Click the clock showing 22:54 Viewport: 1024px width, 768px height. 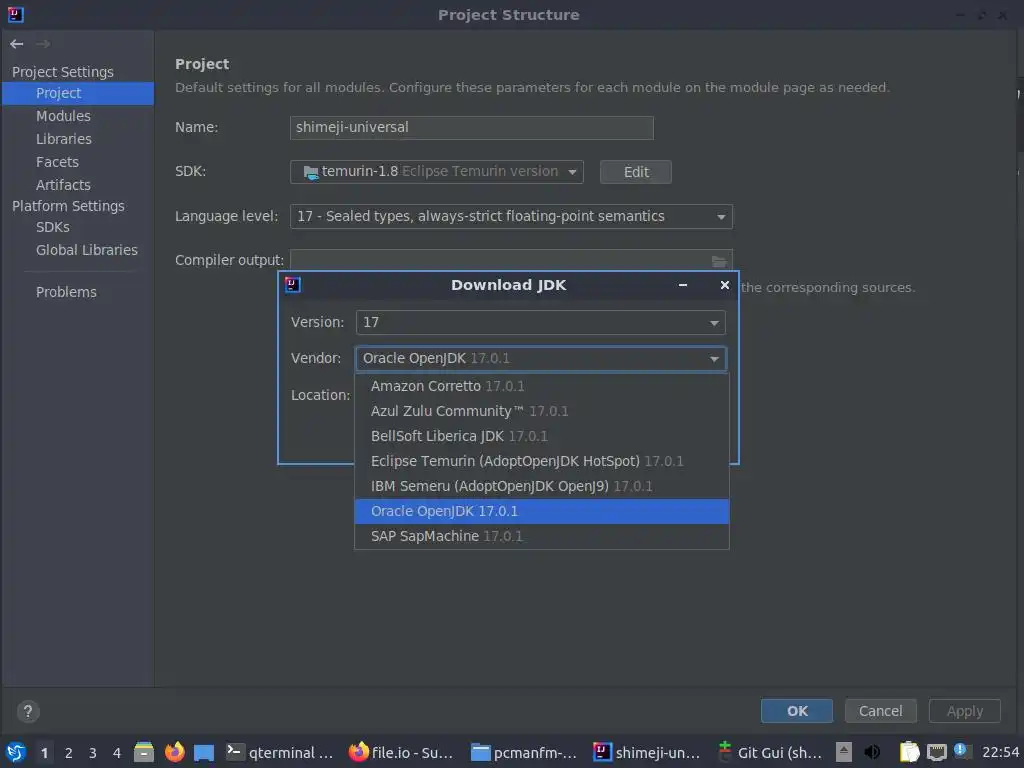(x=1000, y=752)
